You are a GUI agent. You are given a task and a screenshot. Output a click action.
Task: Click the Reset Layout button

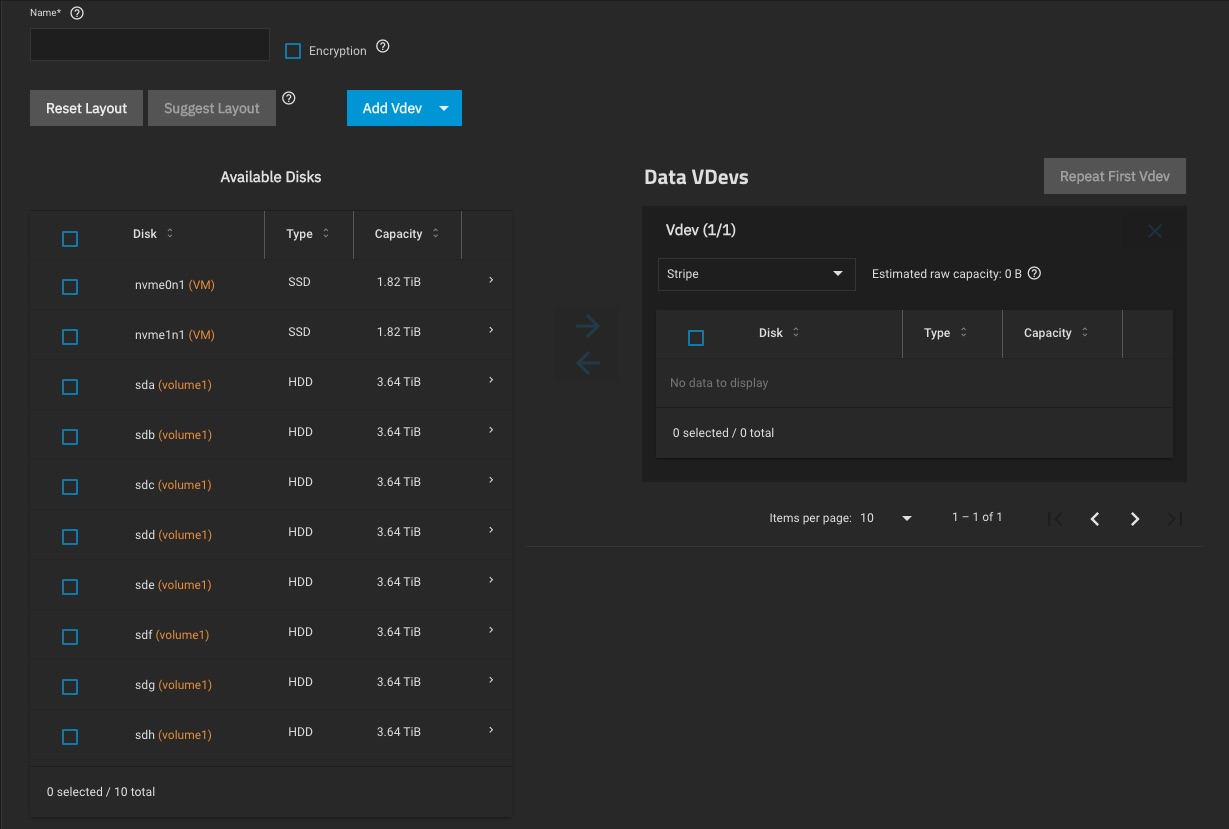tap(87, 108)
